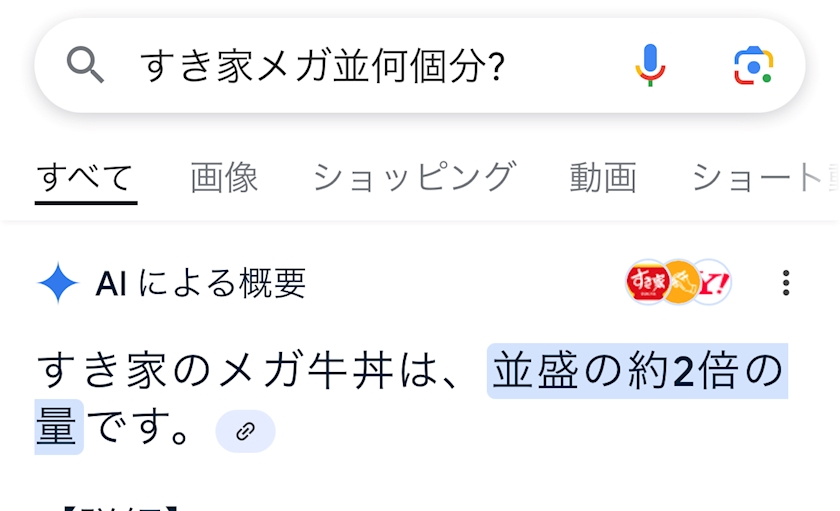This screenshot has height=511, width=840.
Task: Click the highlighted text 並盛の約2倍の
Action: click(637, 371)
